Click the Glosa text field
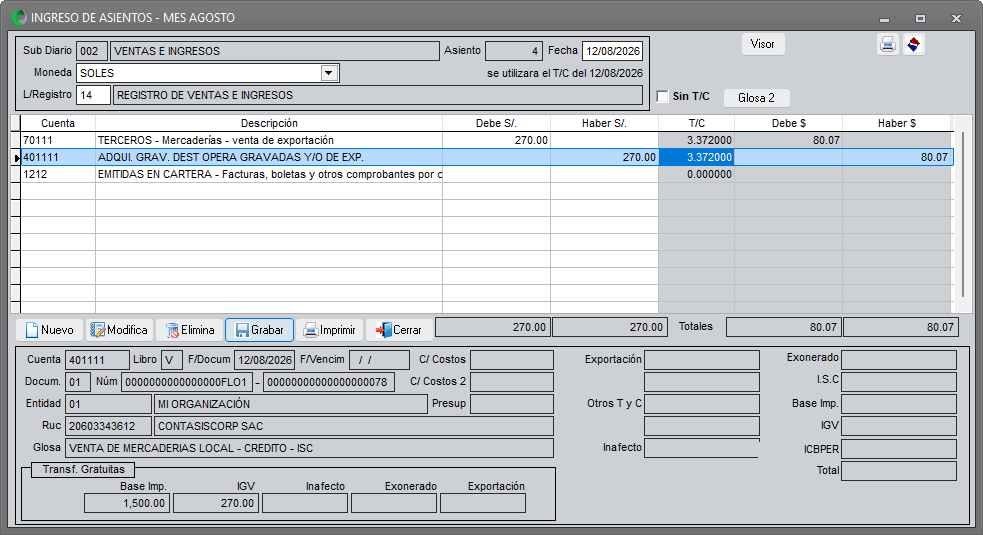Screen dimensions: 983x535 click(309, 448)
